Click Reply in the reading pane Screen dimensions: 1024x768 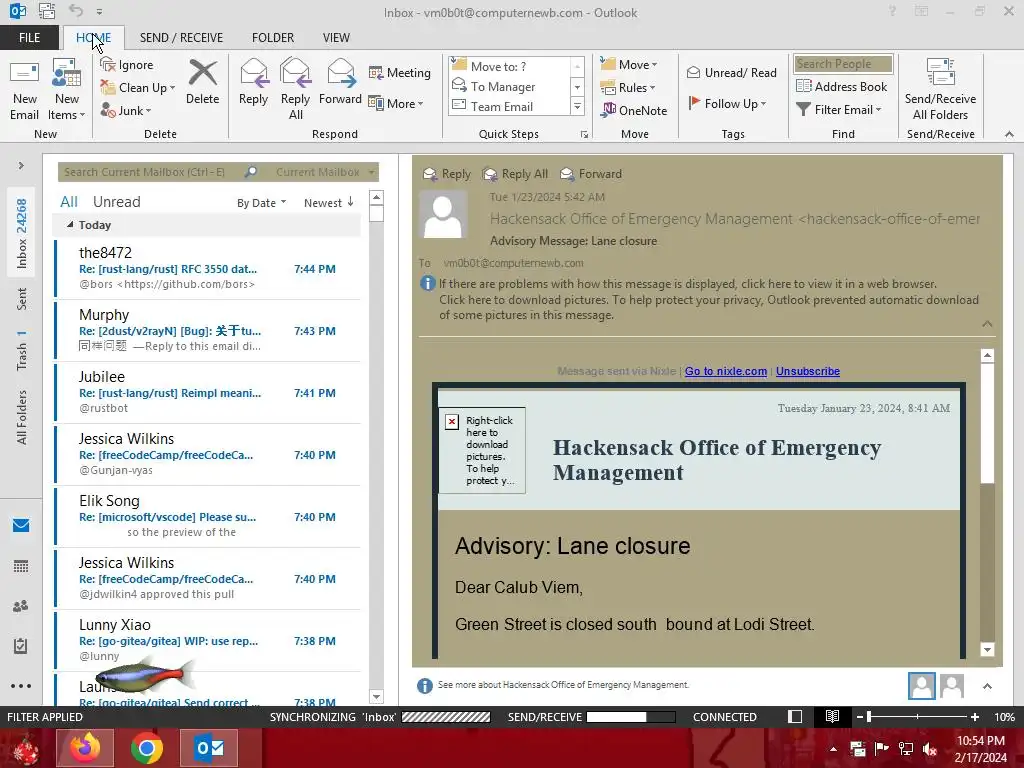[447, 174]
